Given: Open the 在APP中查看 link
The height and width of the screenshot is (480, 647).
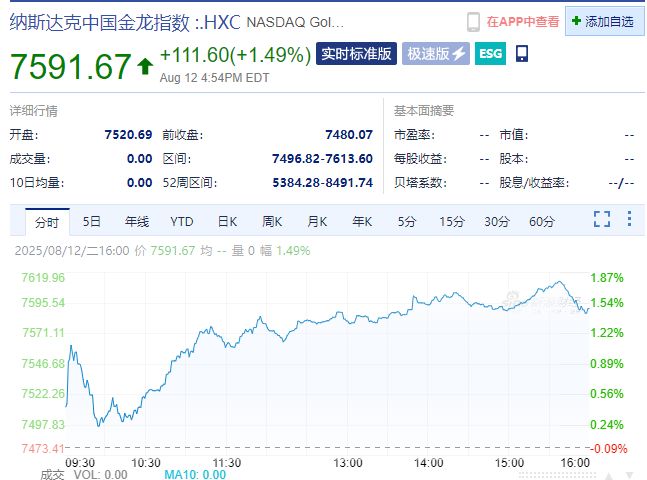Looking at the screenshot, I should coord(523,21).
